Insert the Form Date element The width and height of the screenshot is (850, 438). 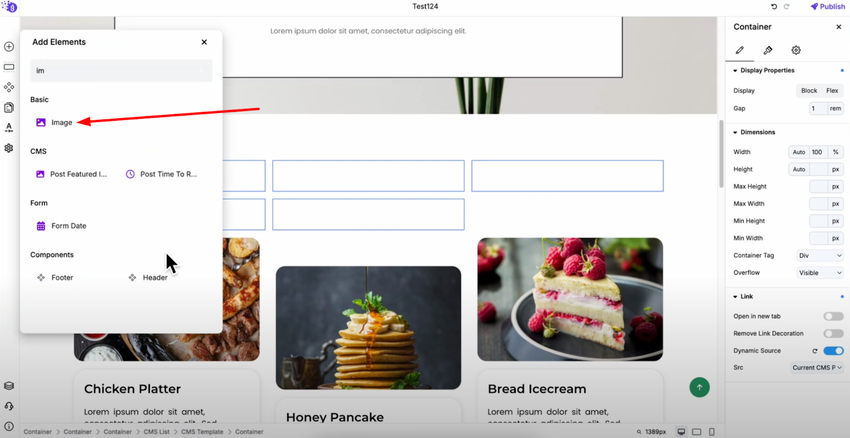pos(61,226)
